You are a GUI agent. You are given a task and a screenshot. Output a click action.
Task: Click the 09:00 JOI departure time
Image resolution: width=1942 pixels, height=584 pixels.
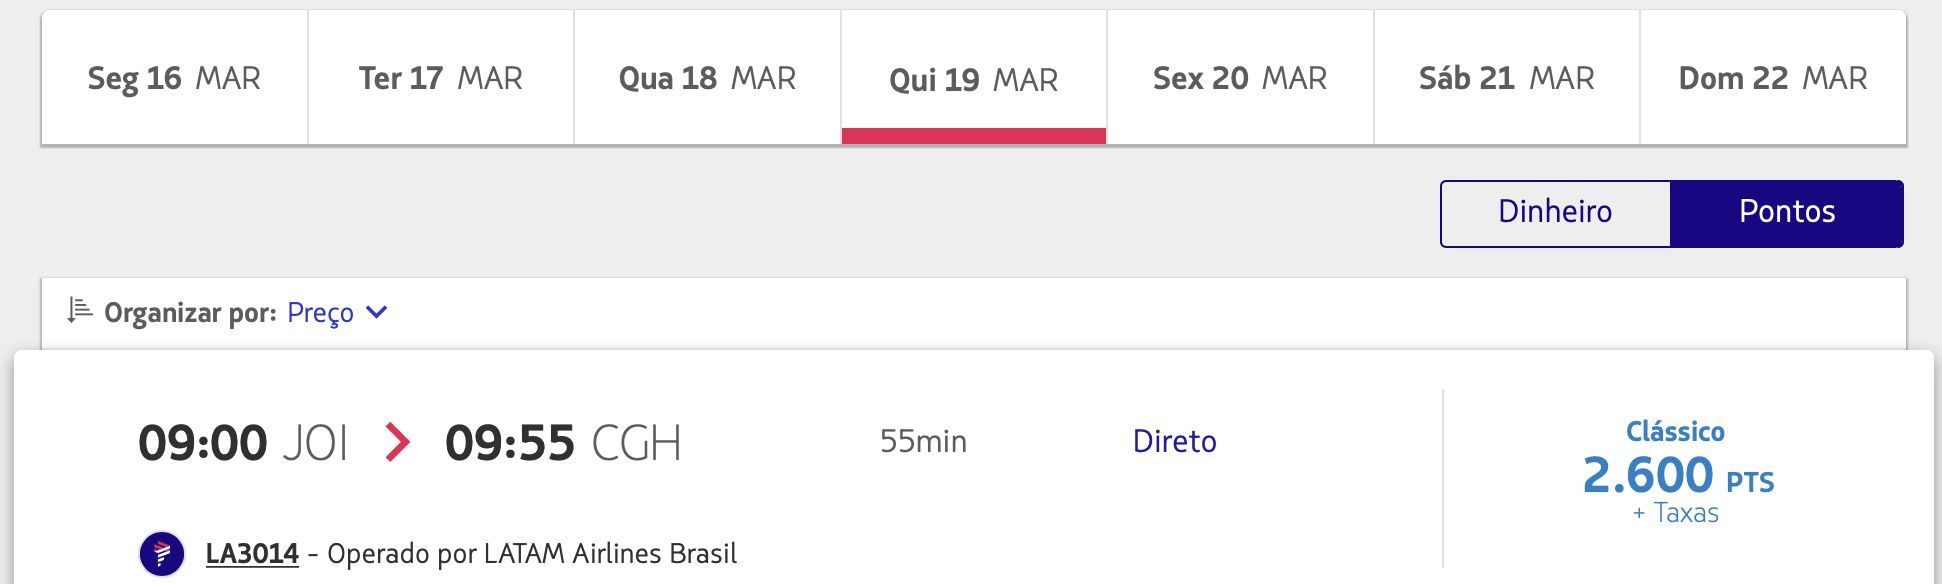tap(243, 442)
